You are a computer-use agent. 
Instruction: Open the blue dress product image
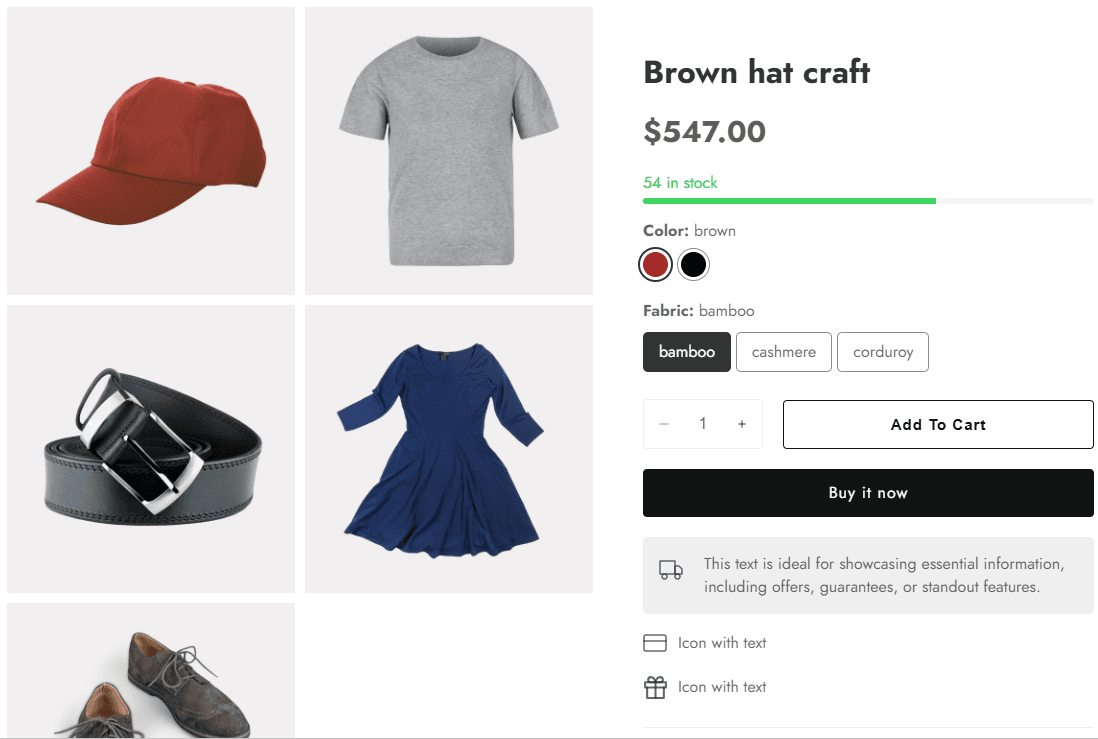coord(449,449)
